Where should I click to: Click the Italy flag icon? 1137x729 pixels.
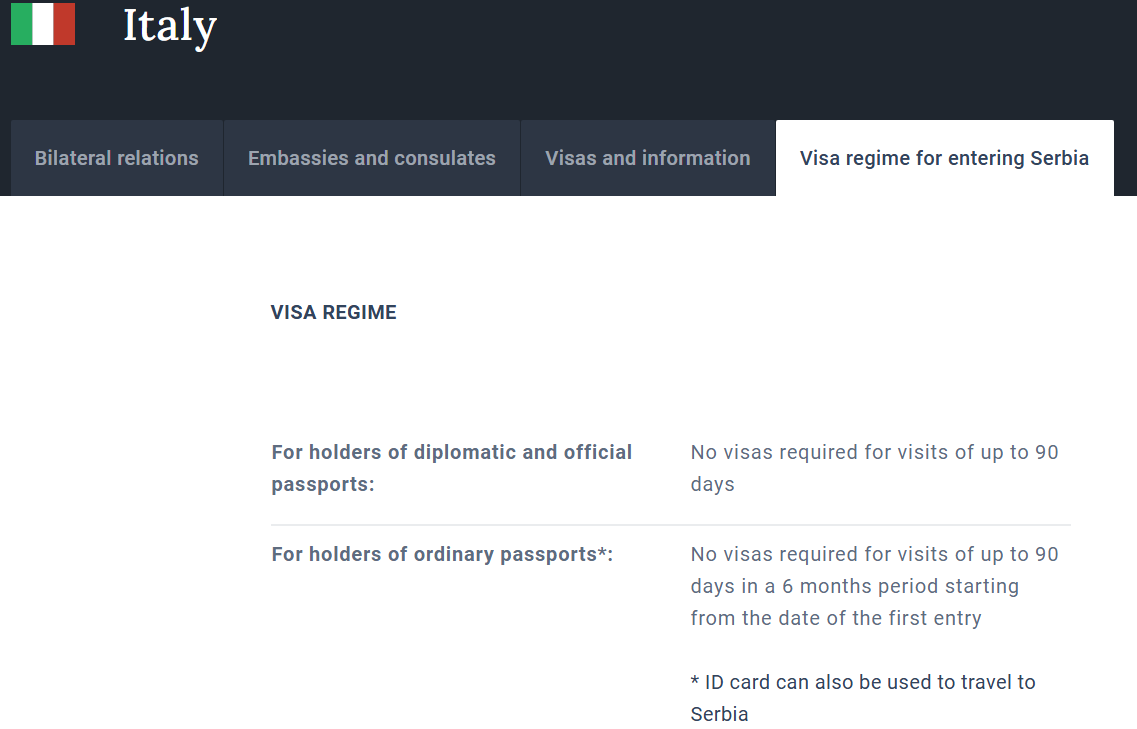coord(43,24)
